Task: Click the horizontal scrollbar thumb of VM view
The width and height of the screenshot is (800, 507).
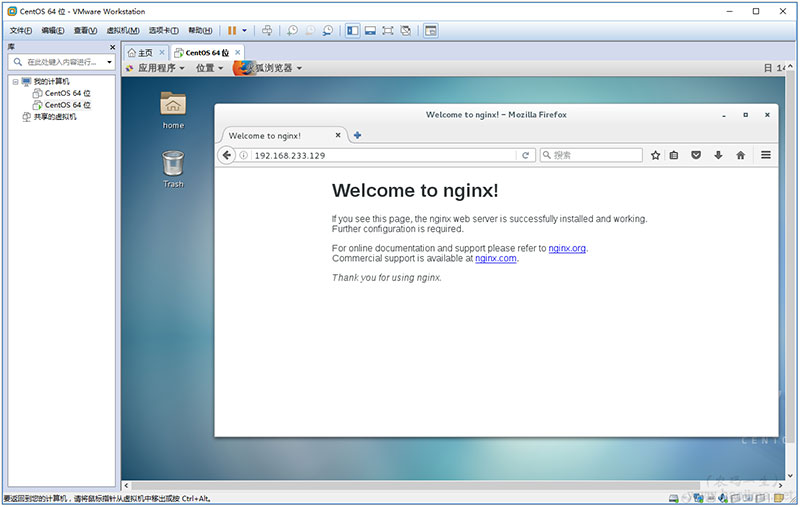Action: 416,486
